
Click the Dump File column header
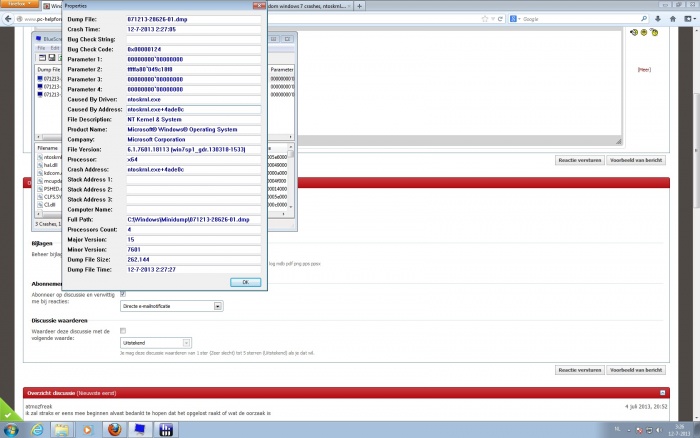[x=48, y=70]
